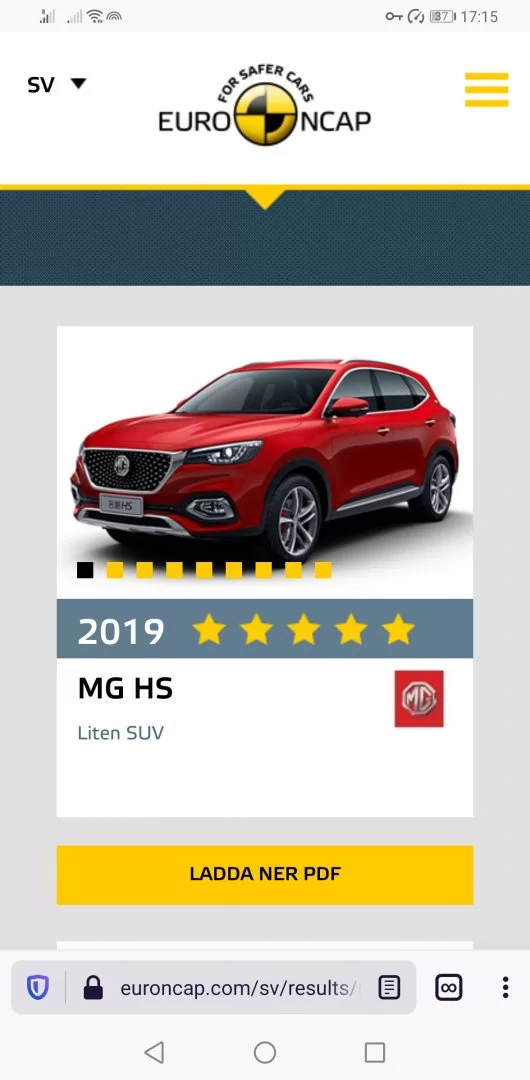
Task: Tap the Android recent apps square
Action: (375, 1052)
